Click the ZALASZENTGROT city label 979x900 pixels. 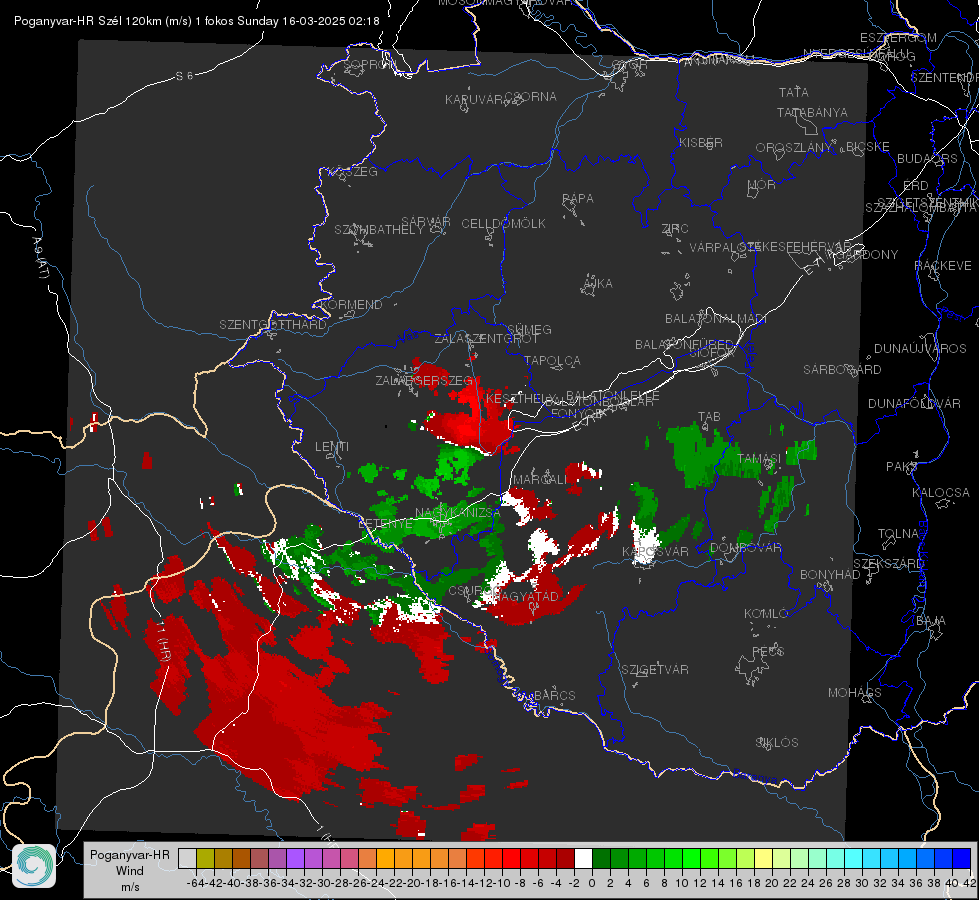pos(486,339)
